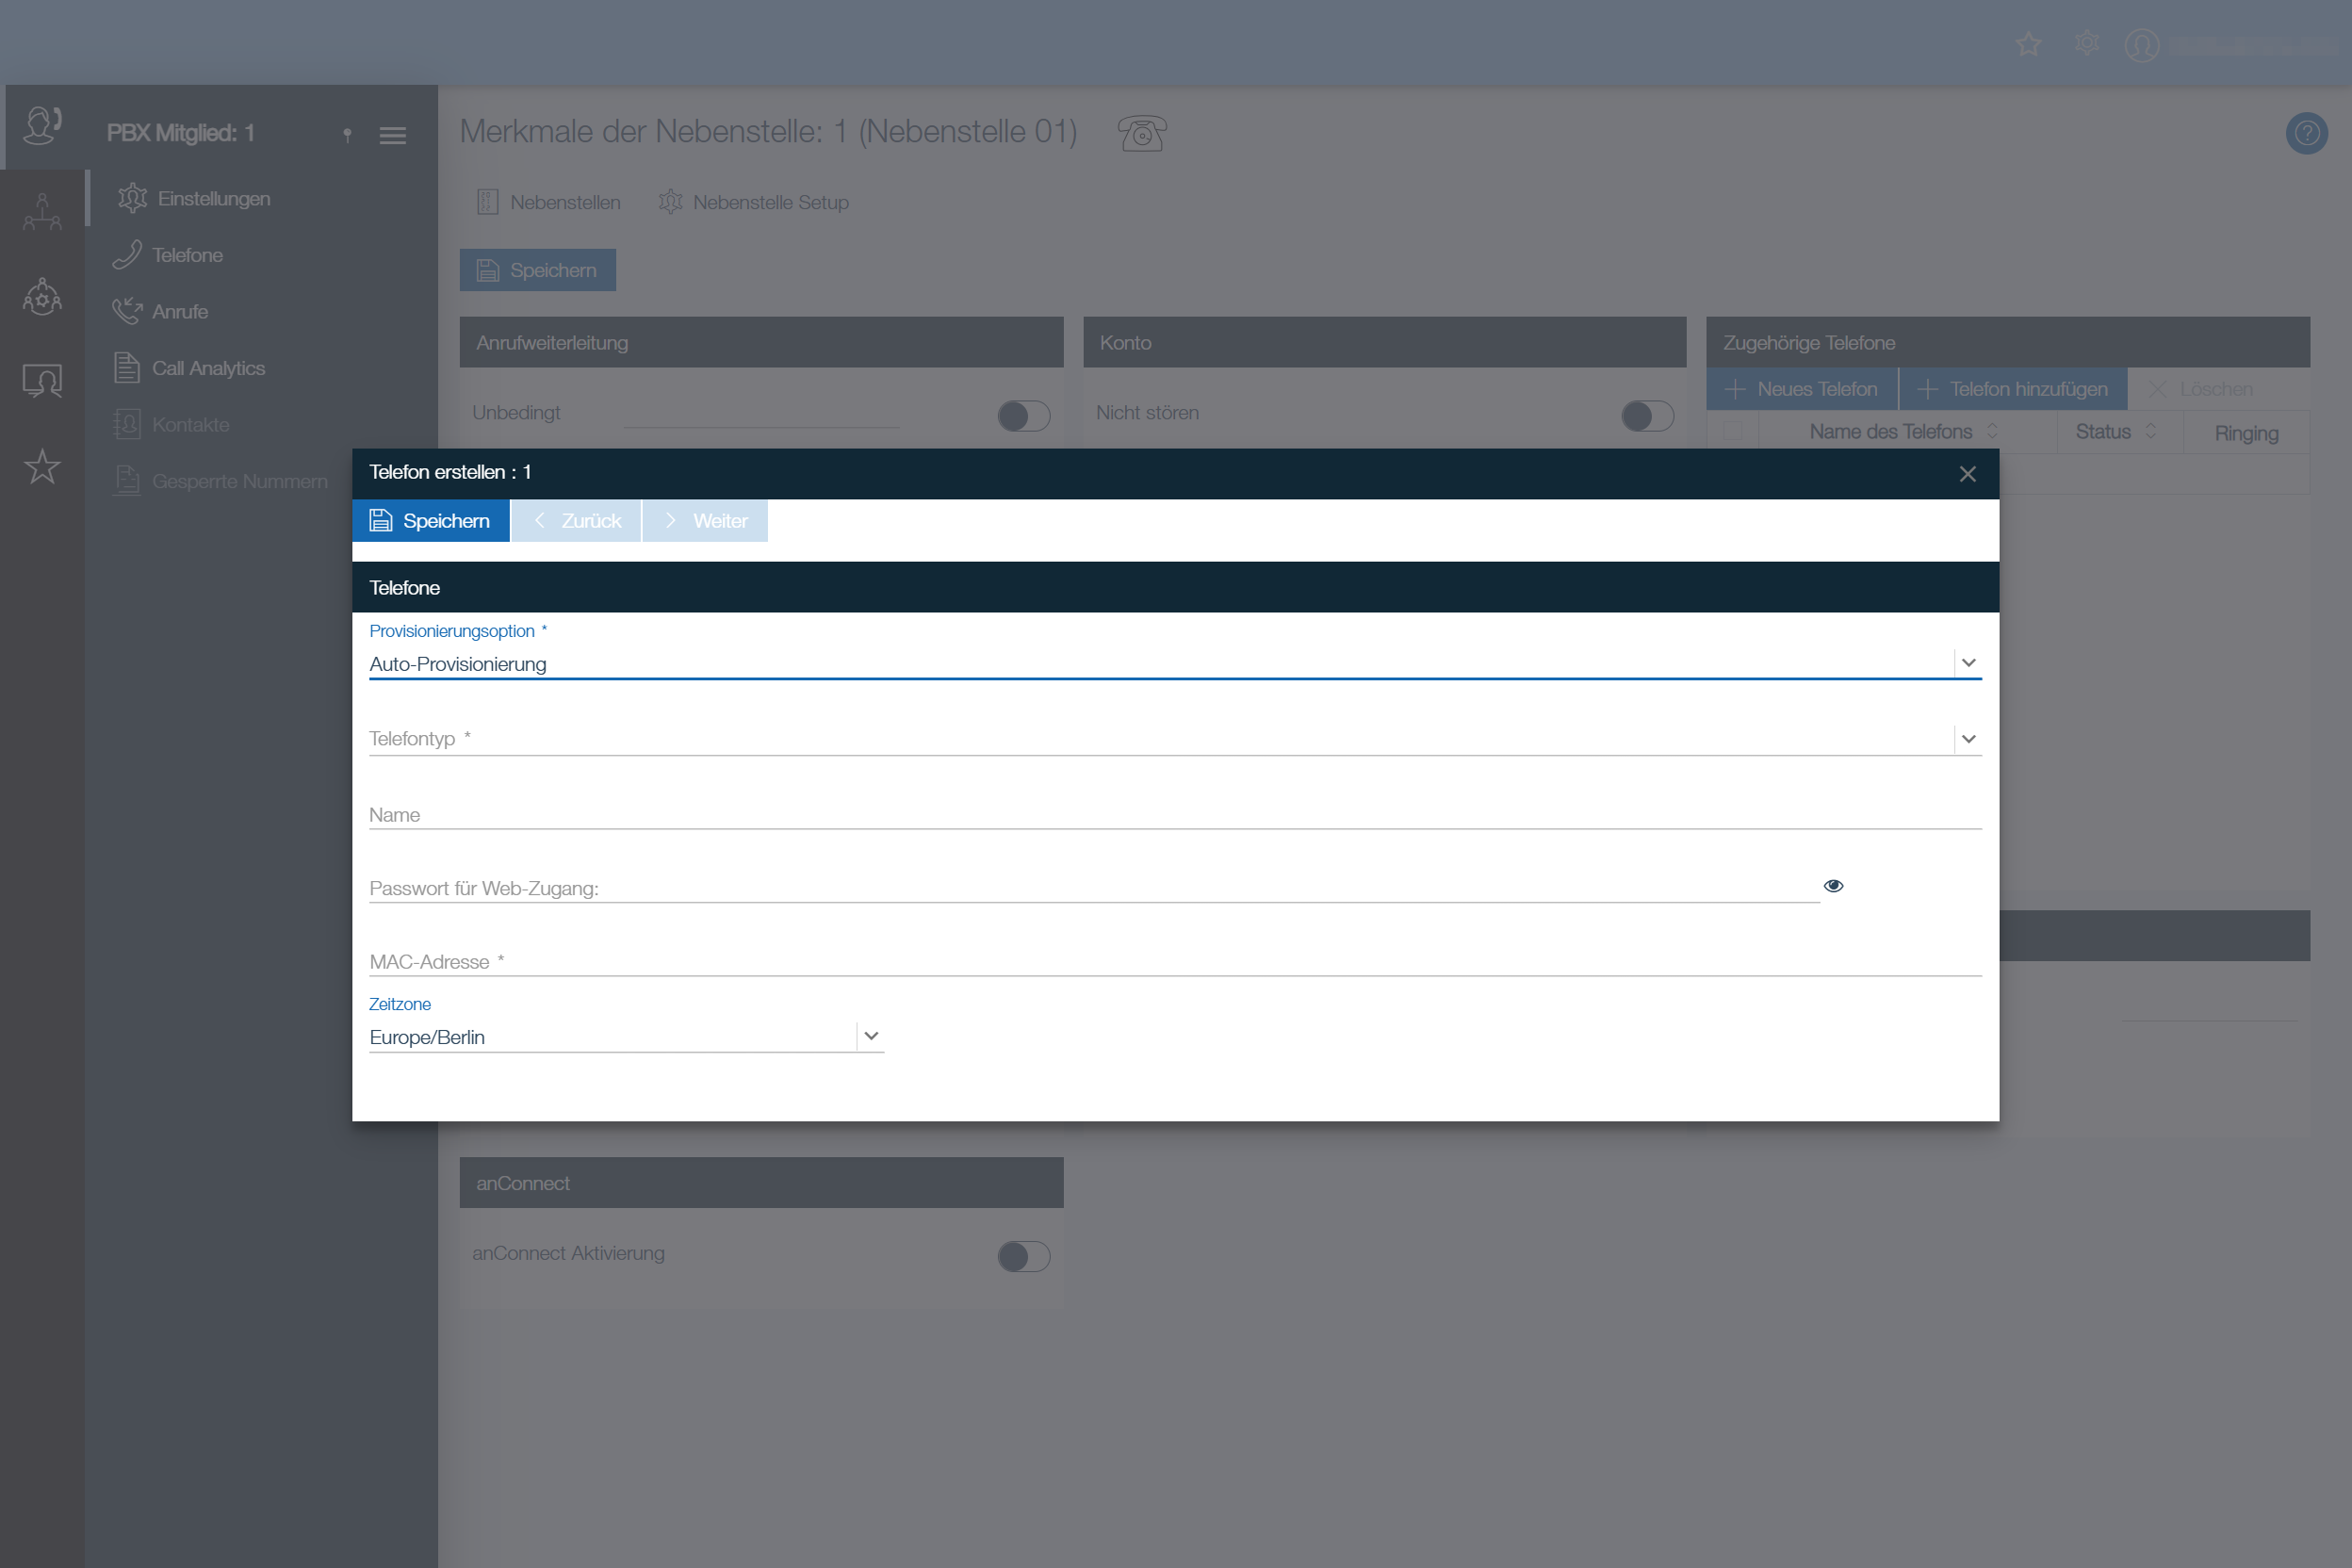The width and height of the screenshot is (2352, 1568).
Task: Open Anrufe in the sidebar menu
Action: point(180,312)
